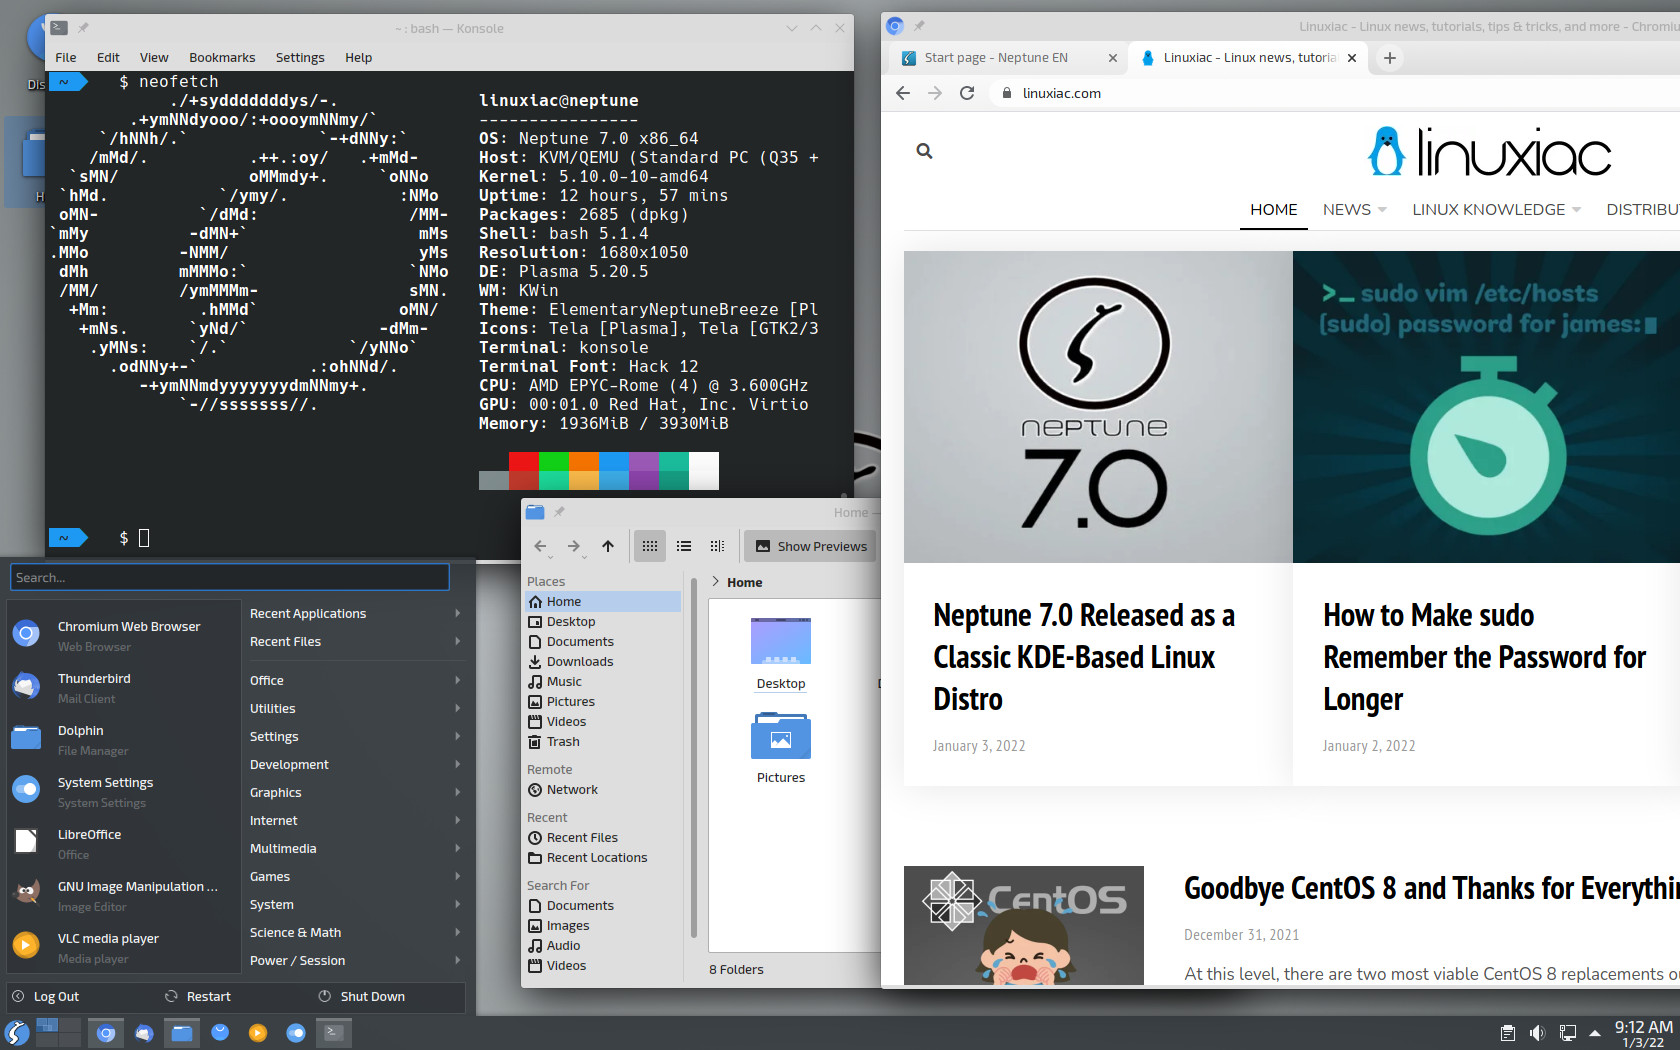Click the Chromium forward button
The image size is (1680, 1050).
[x=935, y=93]
